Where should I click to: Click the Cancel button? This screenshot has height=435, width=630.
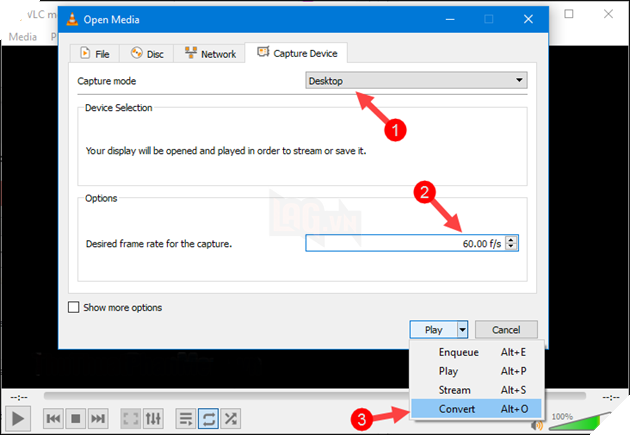coord(506,330)
